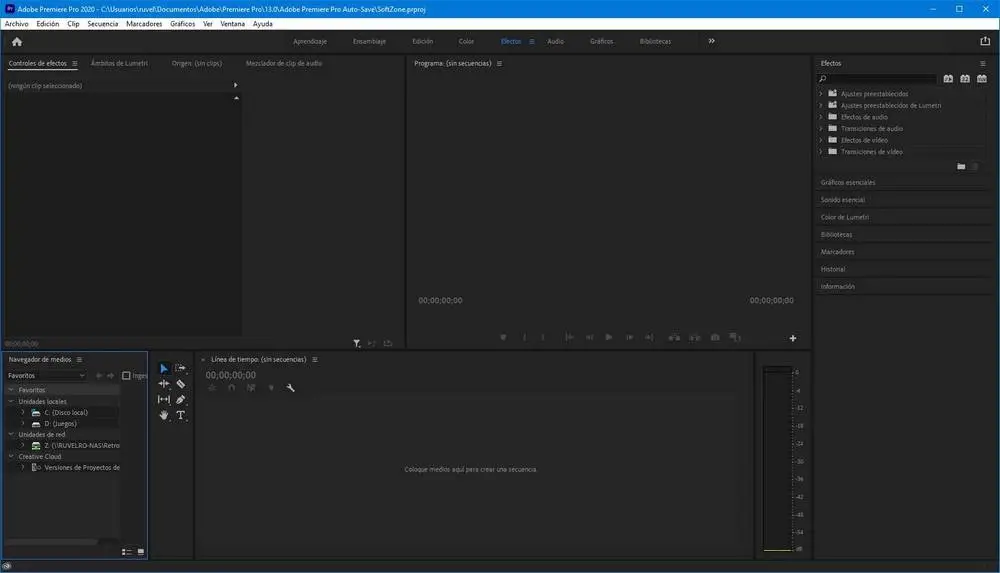Click the Home icon
The height and width of the screenshot is (573, 1000).
click(x=17, y=41)
